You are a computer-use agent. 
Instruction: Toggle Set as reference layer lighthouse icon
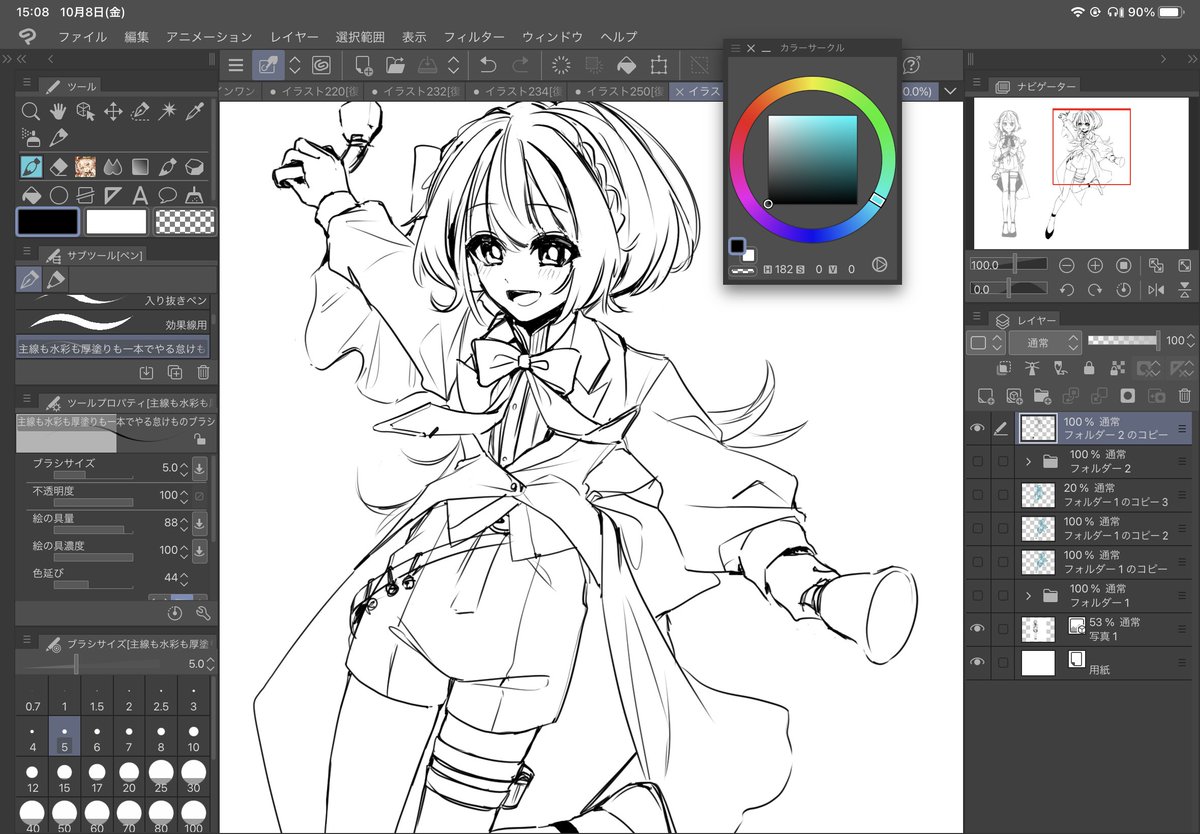1031,369
